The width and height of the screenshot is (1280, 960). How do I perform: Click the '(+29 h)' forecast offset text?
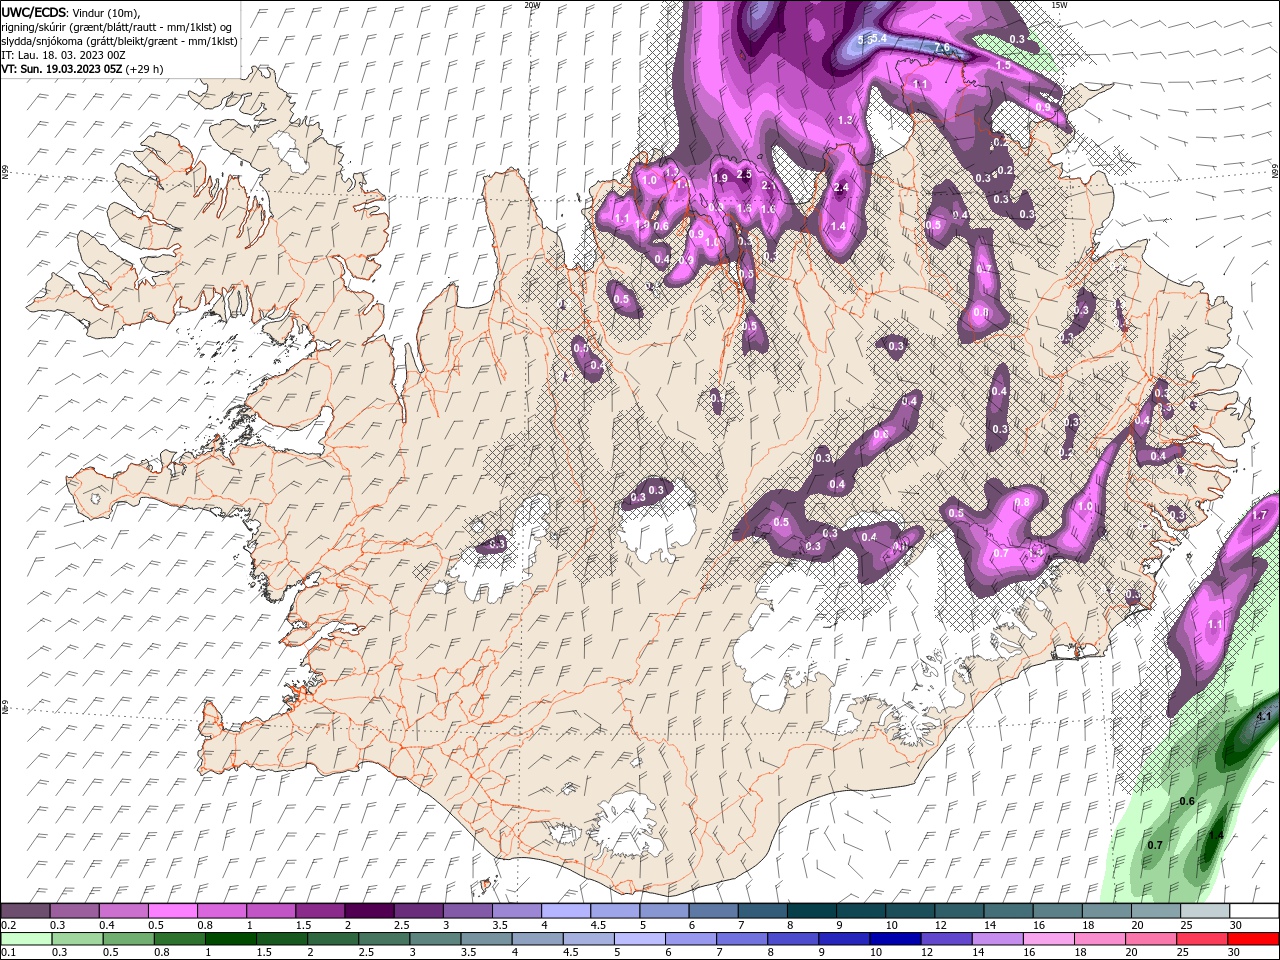tap(145, 69)
